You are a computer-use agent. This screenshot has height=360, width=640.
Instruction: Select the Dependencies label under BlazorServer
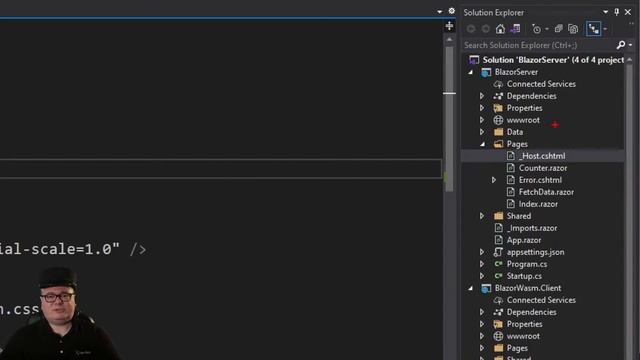click(531, 96)
